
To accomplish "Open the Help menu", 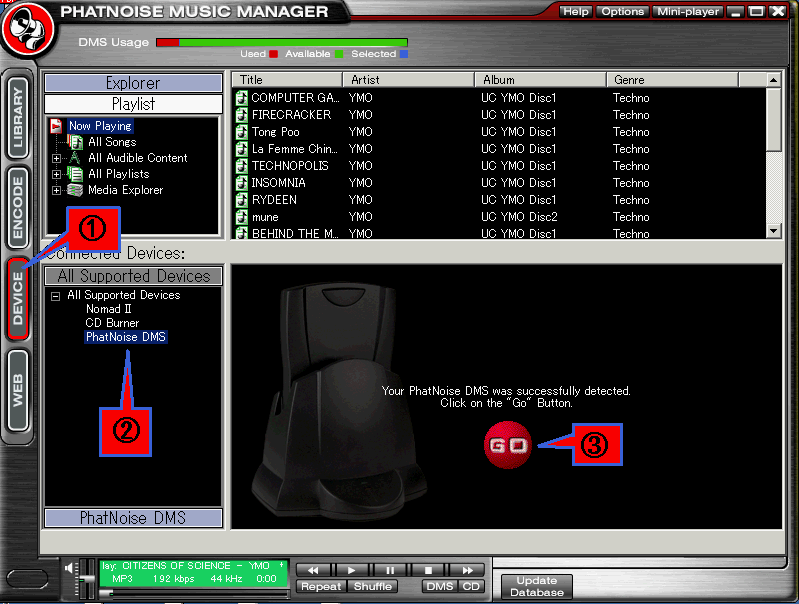I will point(576,12).
